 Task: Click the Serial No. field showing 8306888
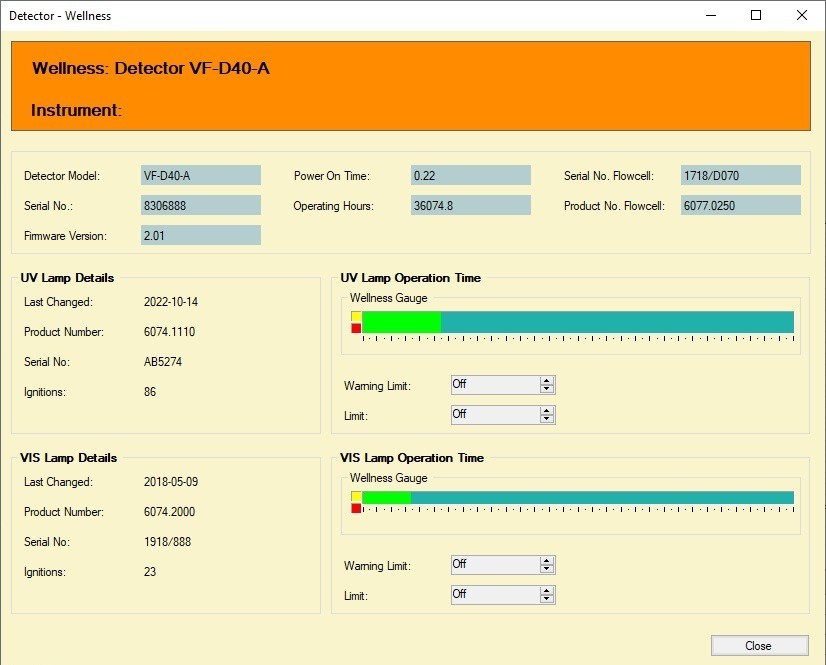pos(200,205)
